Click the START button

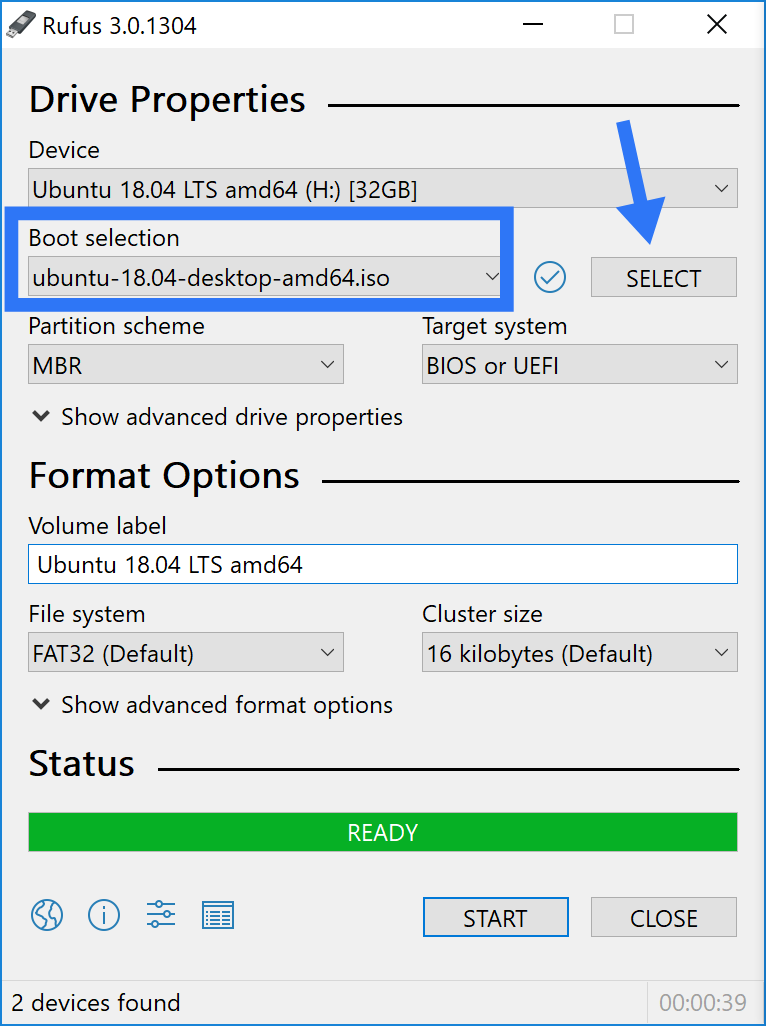tap(495, 917)
